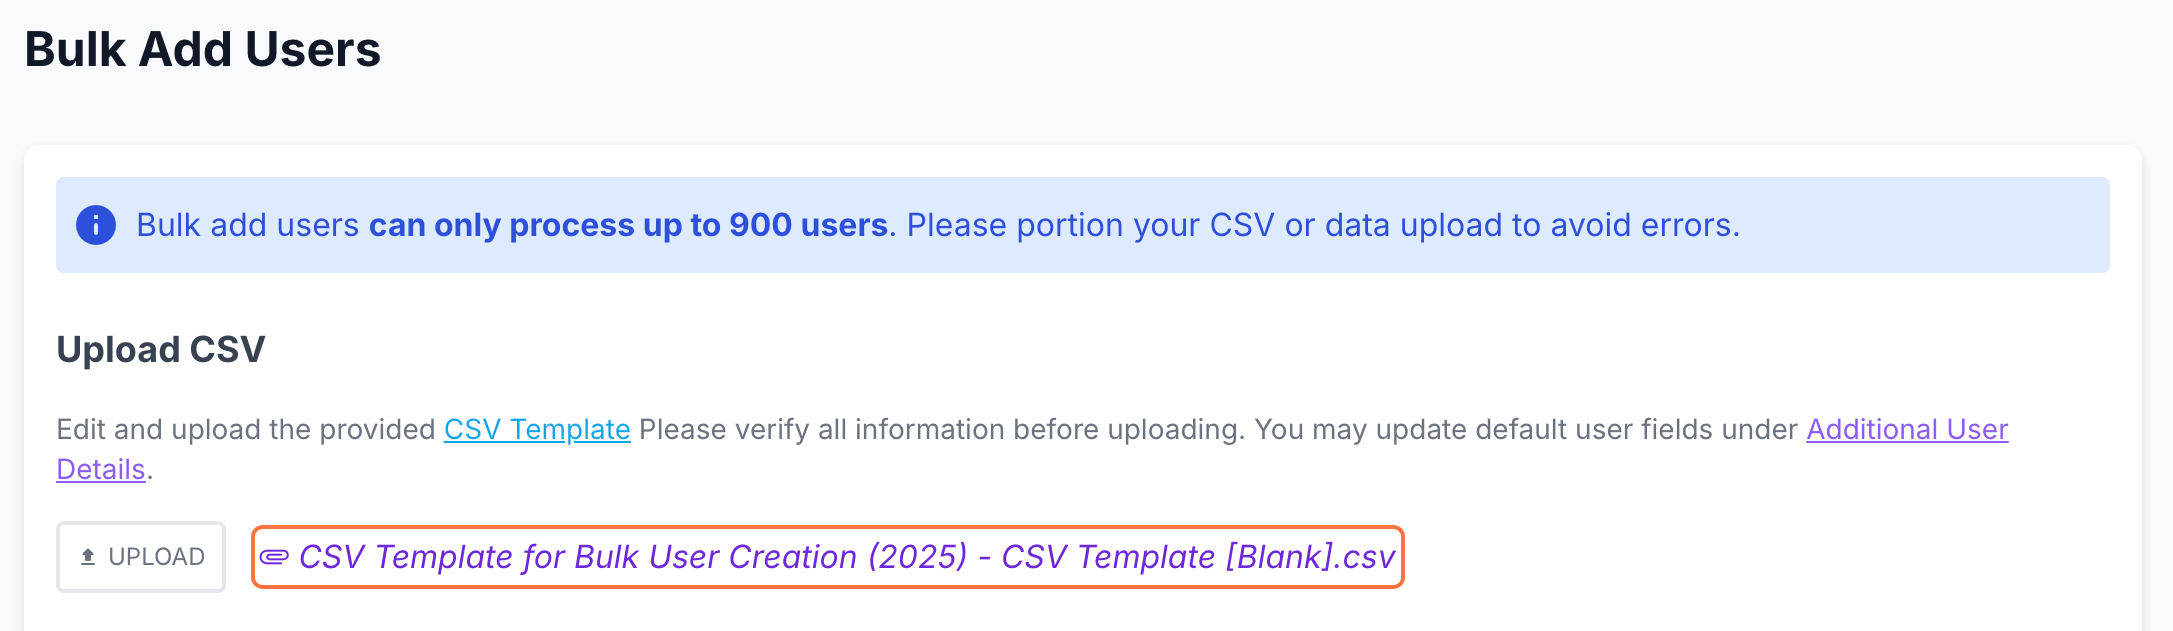Viewport: 2173px width, 631px height.
Task: Follow the Additional User link text
Action: click(1906, 429)
